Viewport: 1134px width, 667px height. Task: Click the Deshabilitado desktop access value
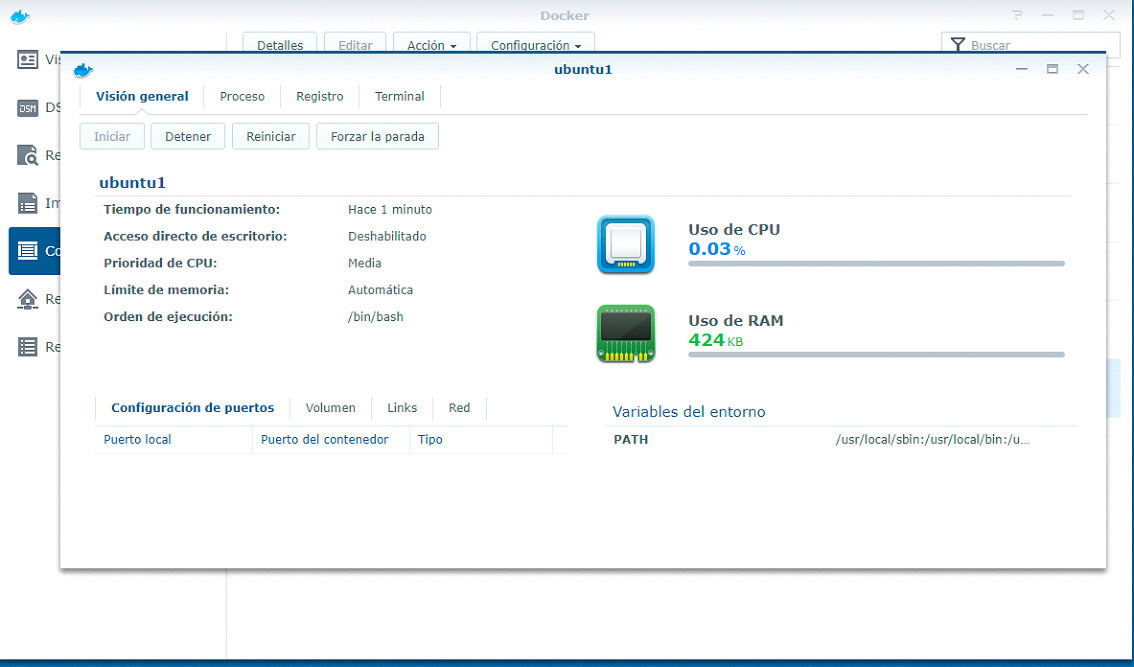tap(387, 236)
